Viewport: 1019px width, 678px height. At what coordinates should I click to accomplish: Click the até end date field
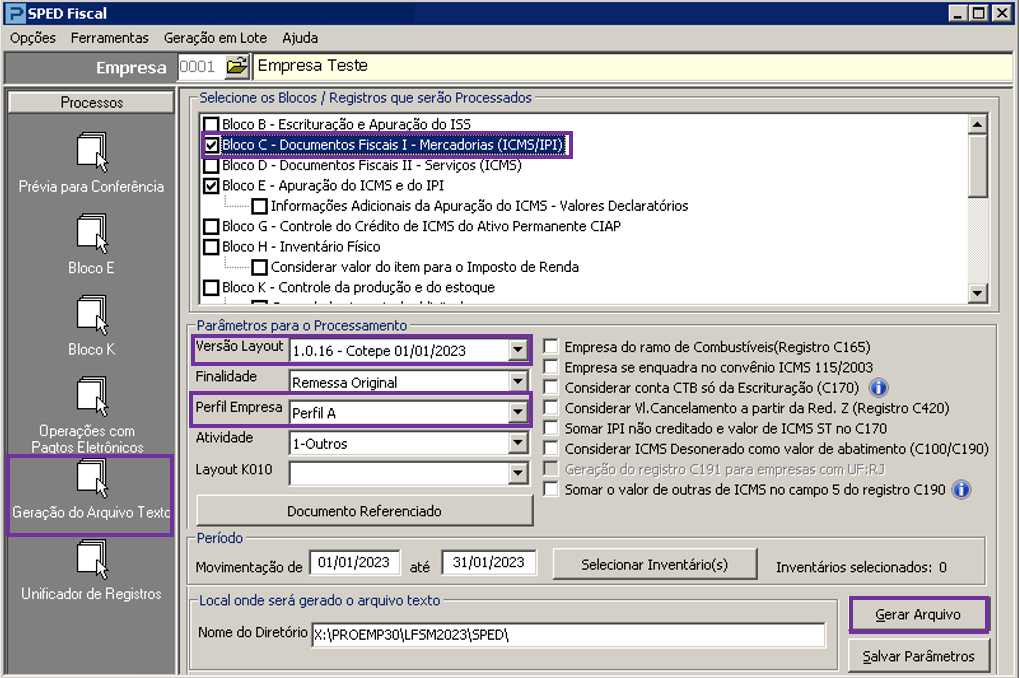coord(489,562)
